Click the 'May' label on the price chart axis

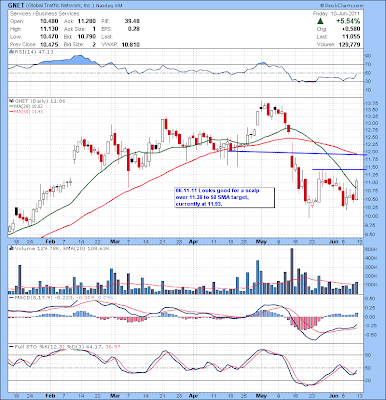tap(261, 241)
